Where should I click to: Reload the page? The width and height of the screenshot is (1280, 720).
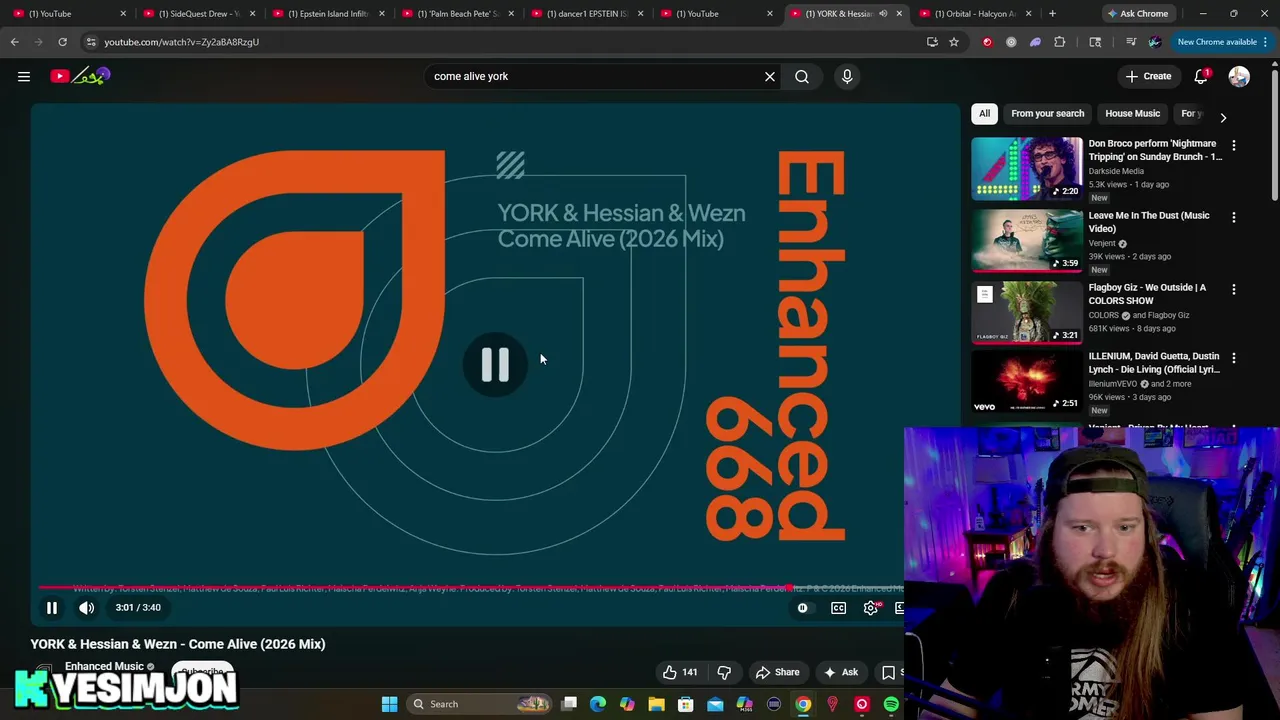coord(62,42)
